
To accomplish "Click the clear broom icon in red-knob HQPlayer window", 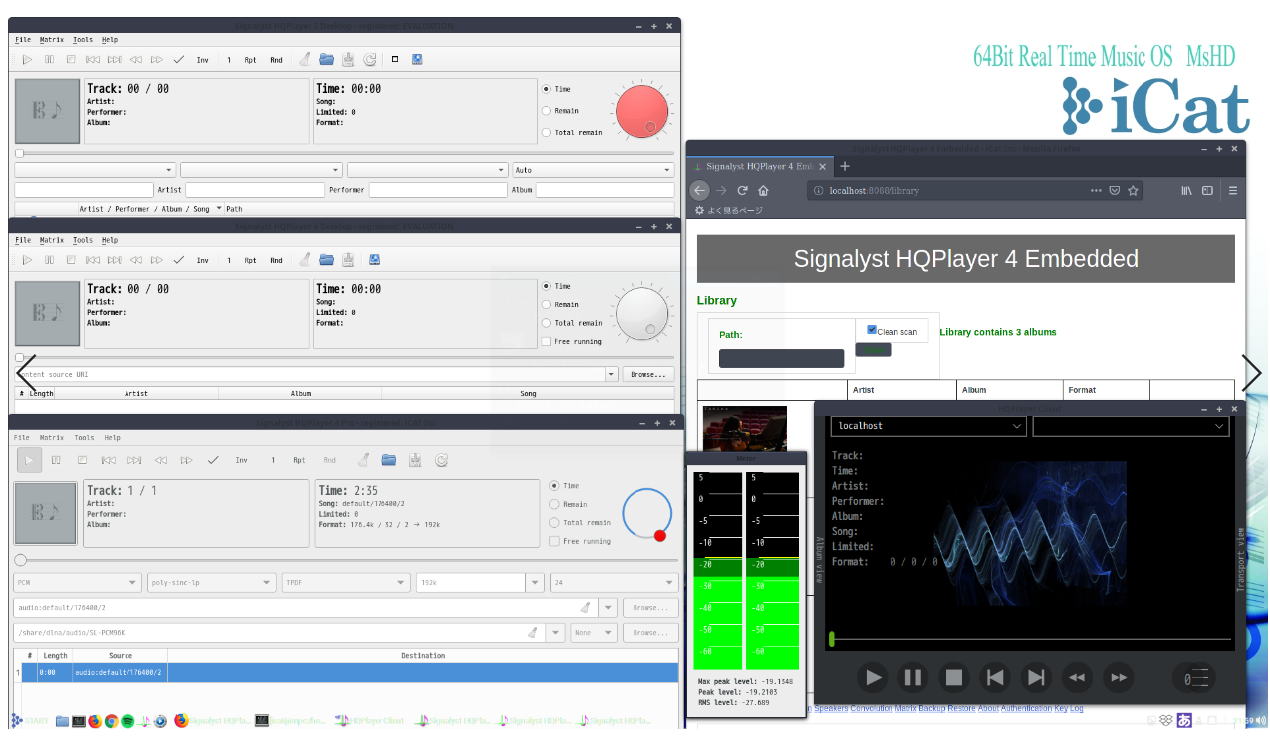I will tap(304, 60).
